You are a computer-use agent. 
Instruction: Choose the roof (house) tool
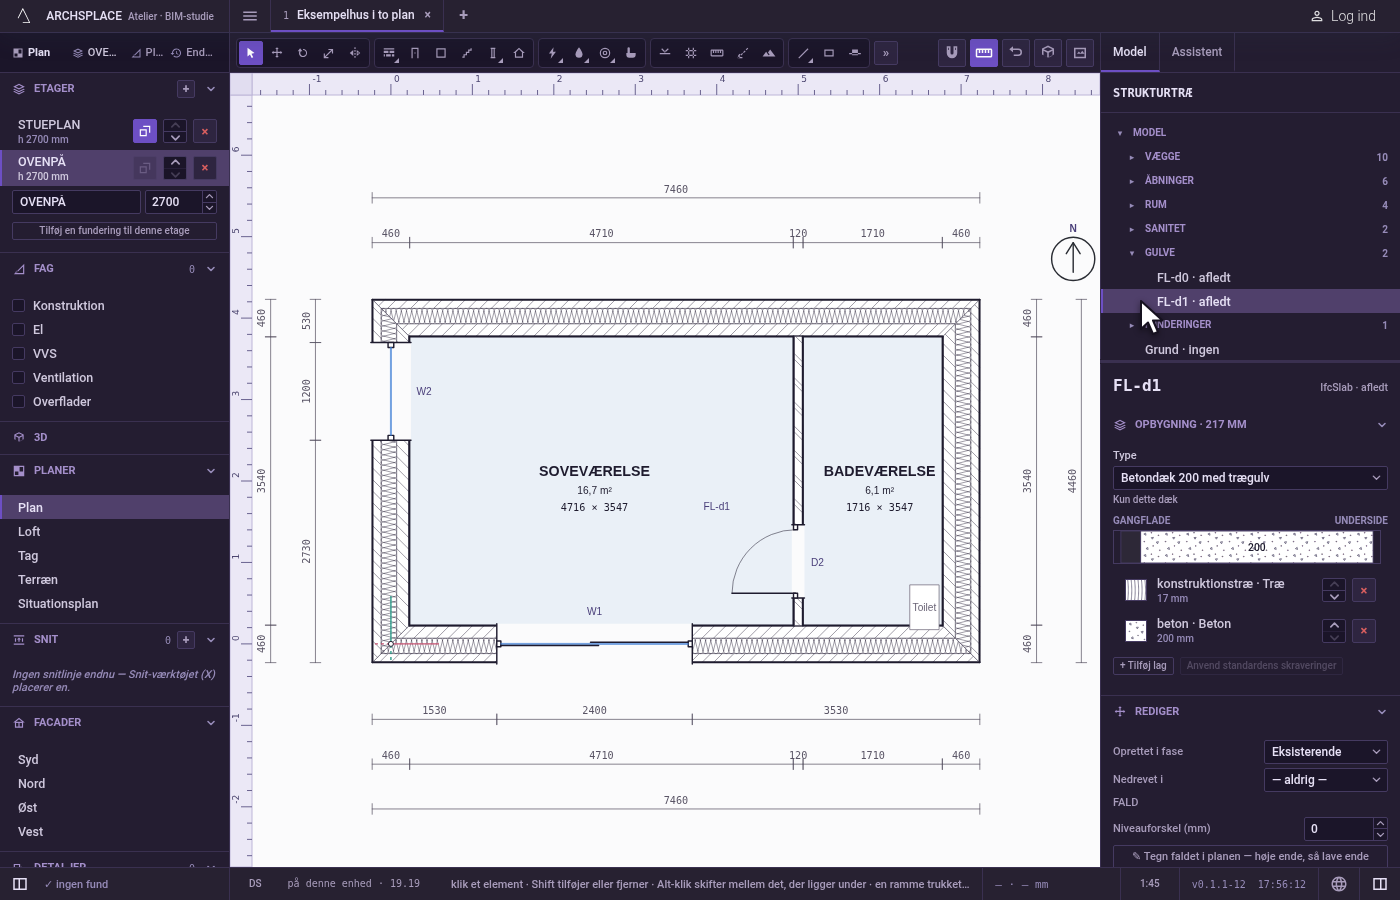[x=519, y=53]
